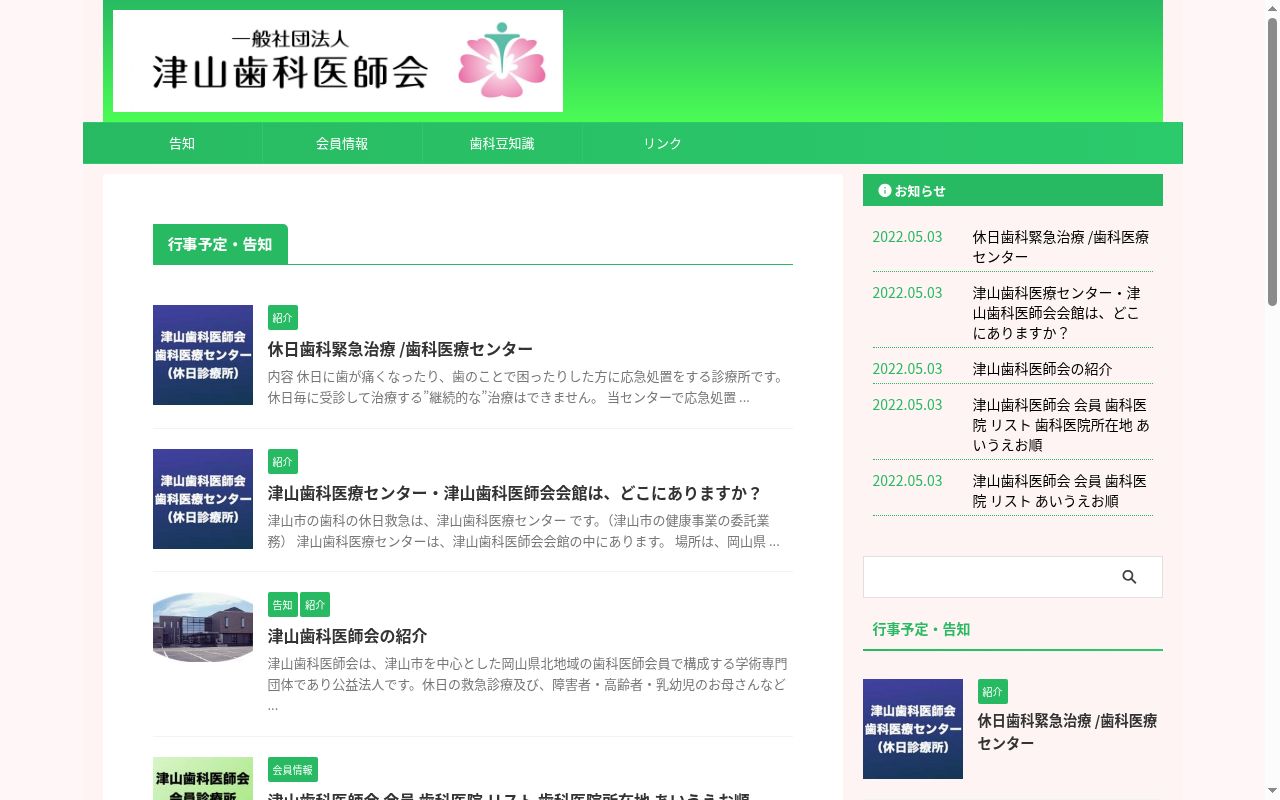
Task: Open news item 歯科医院 リスト あいうえお順
Action: [1060, 491]
